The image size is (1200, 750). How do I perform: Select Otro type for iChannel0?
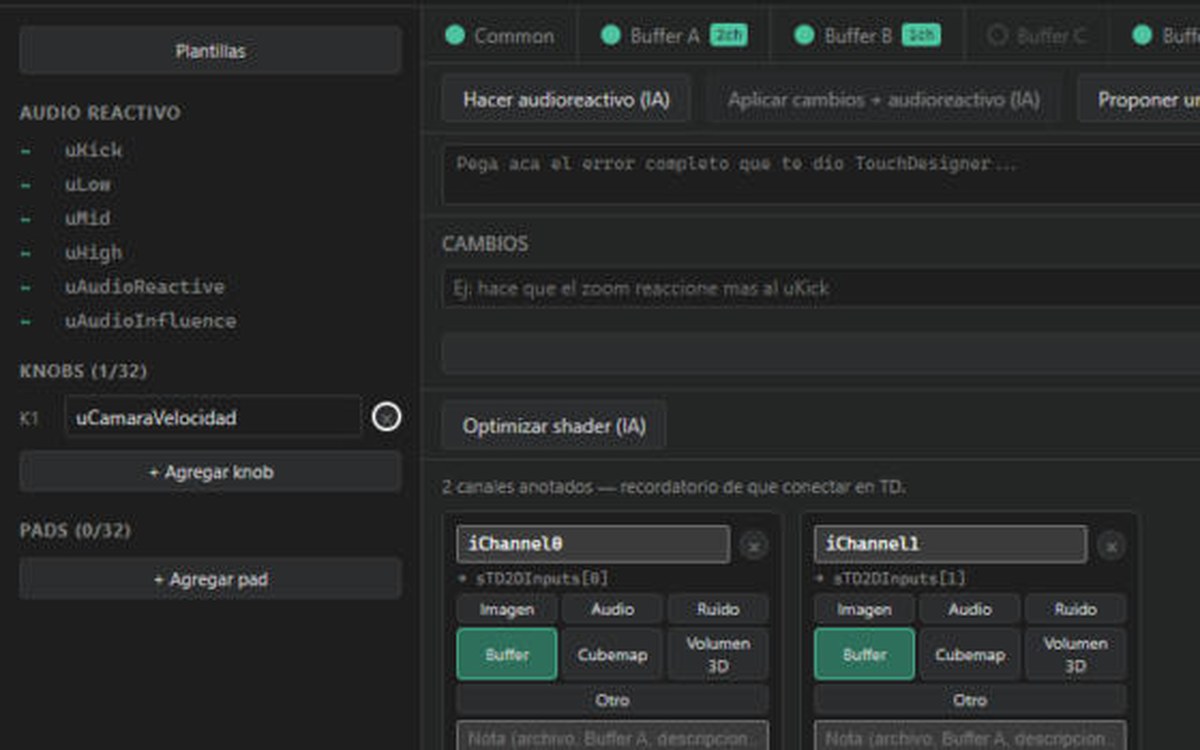coord(613,700)
